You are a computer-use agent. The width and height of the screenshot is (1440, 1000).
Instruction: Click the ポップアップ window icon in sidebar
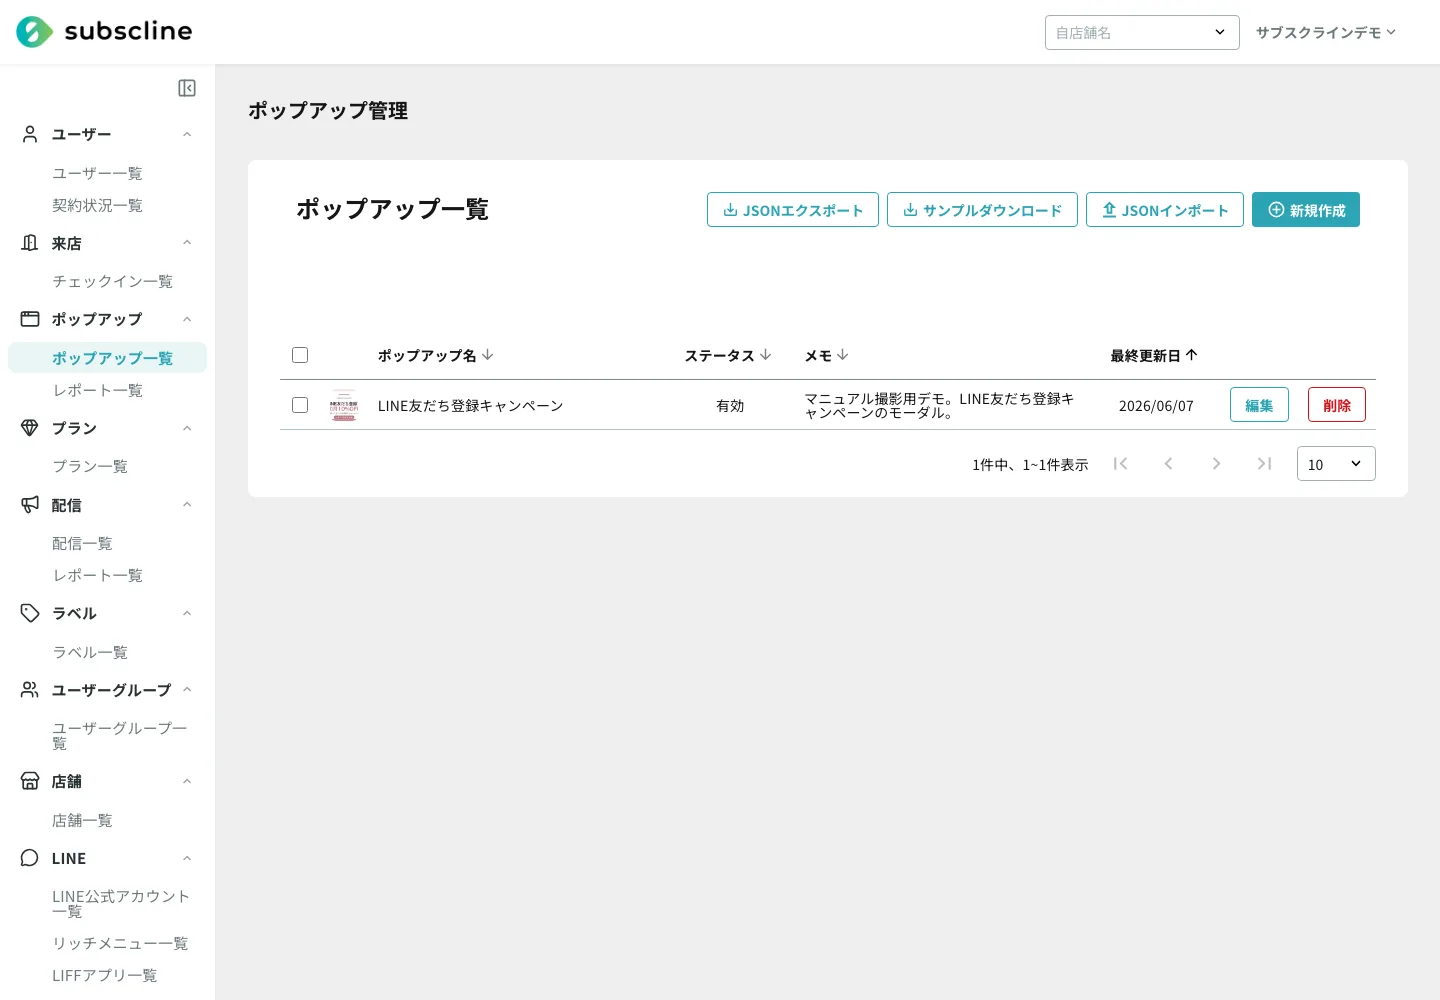pyautogui.click(x=30, y=319)
